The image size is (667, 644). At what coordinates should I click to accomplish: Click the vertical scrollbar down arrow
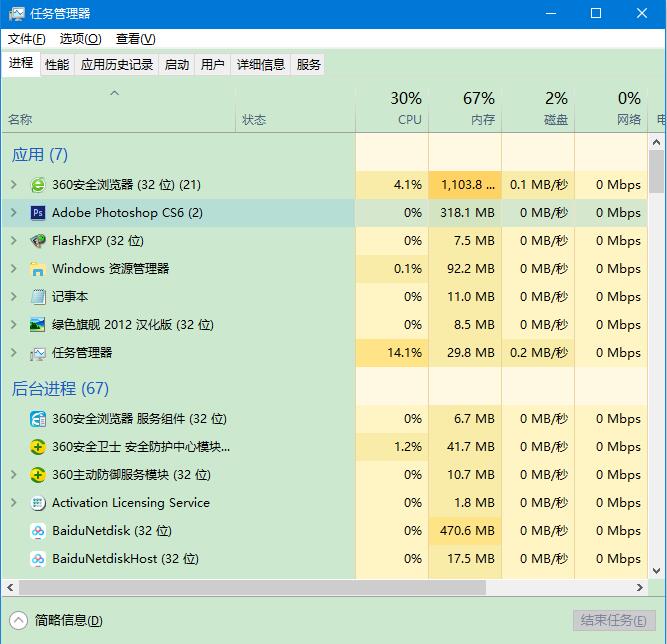656,570
